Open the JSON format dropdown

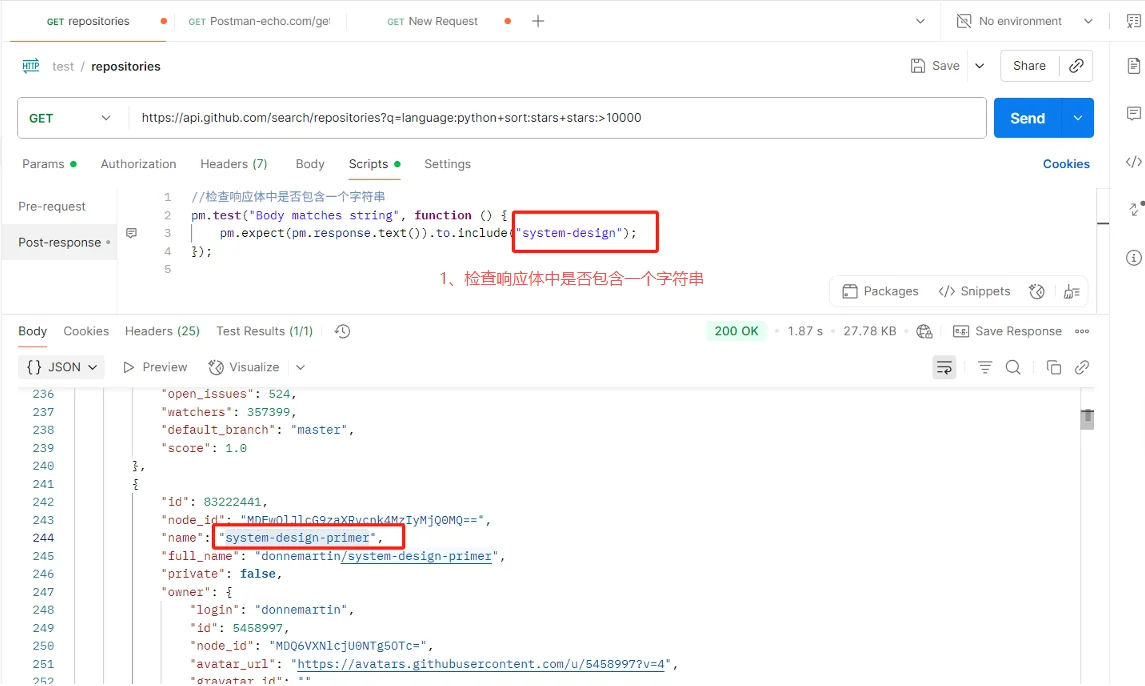61,367
